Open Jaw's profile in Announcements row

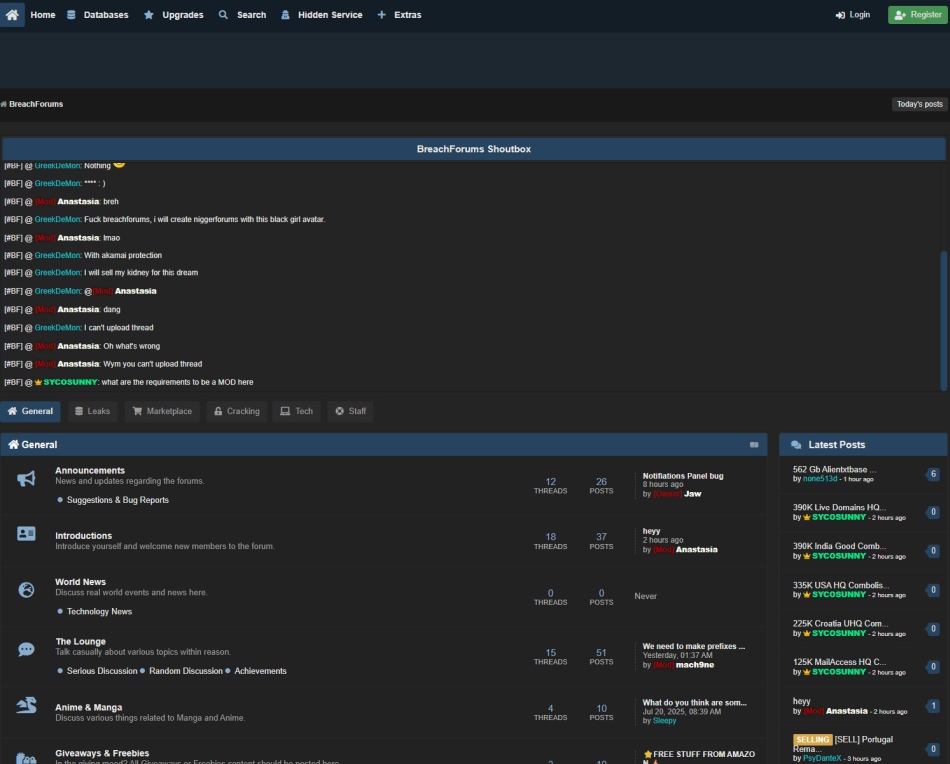693,494
